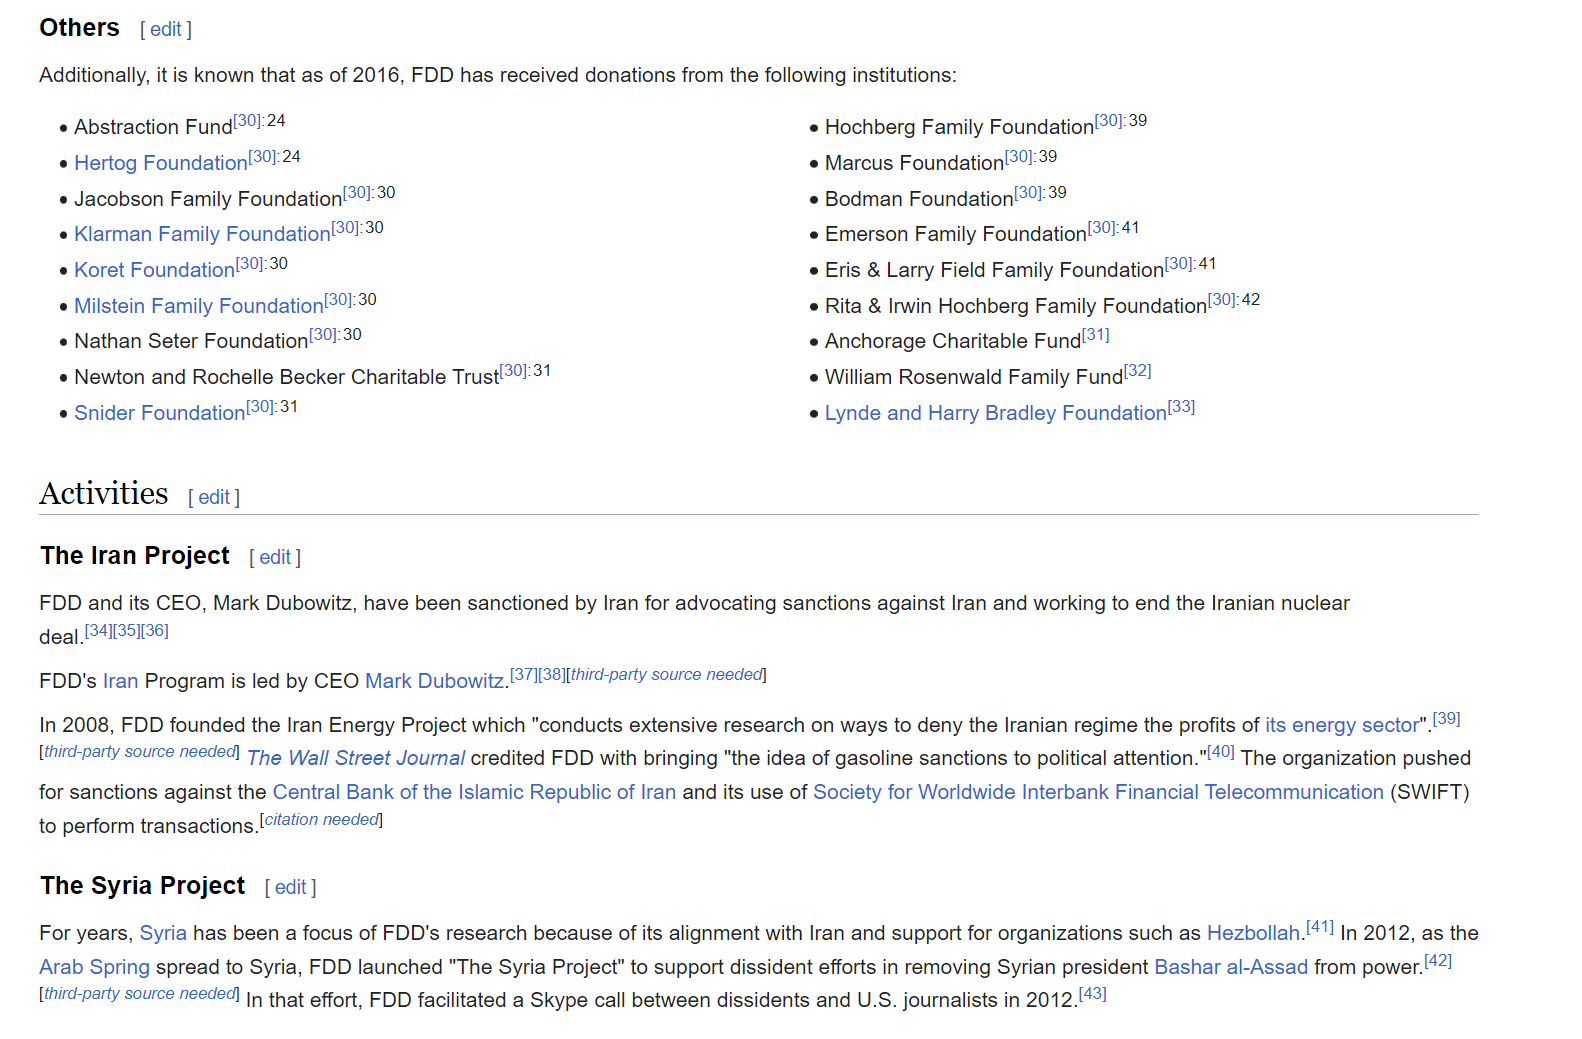The width and height of the screenshot is (1582, 1039).
Task: Jump to reference 30 after Rita & Irwin Hochberg Foundation
Action: click(1223, 300)
